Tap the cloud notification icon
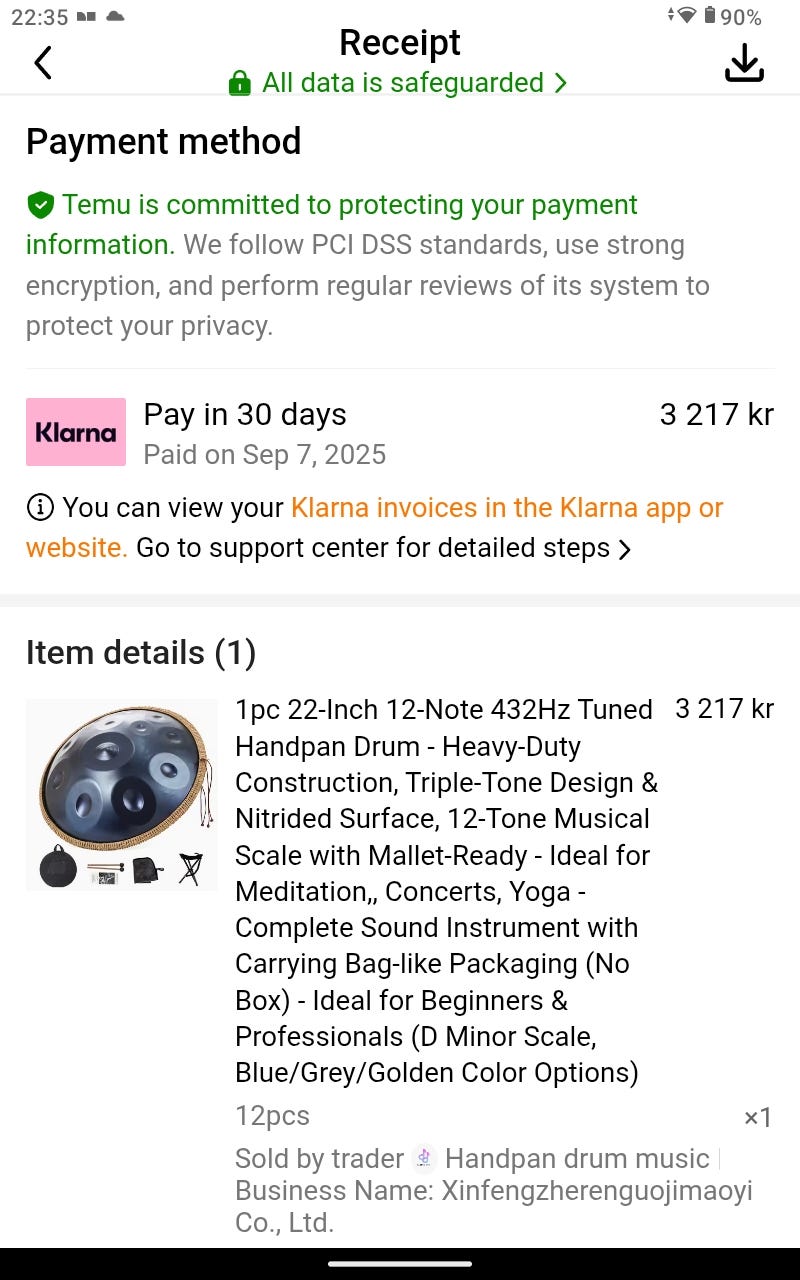The height and width of the screenshot is (1280, 800). (x=115, y=16)
